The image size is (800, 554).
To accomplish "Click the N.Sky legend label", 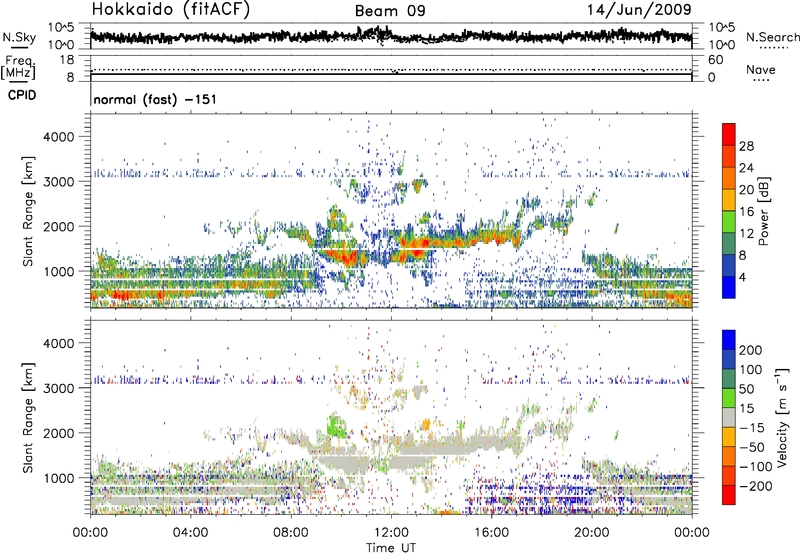I will point(19,37).
